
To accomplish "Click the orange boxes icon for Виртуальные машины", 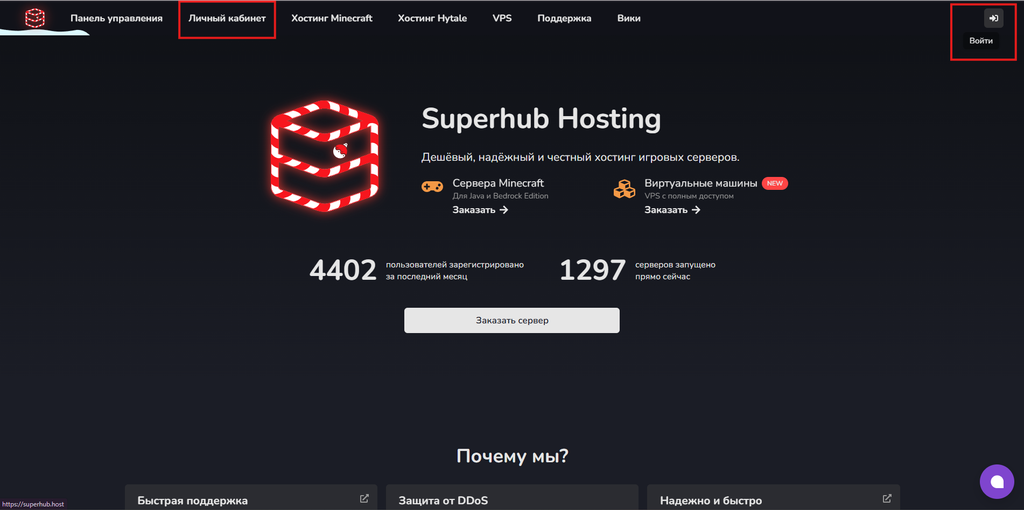I will (625, 188).
